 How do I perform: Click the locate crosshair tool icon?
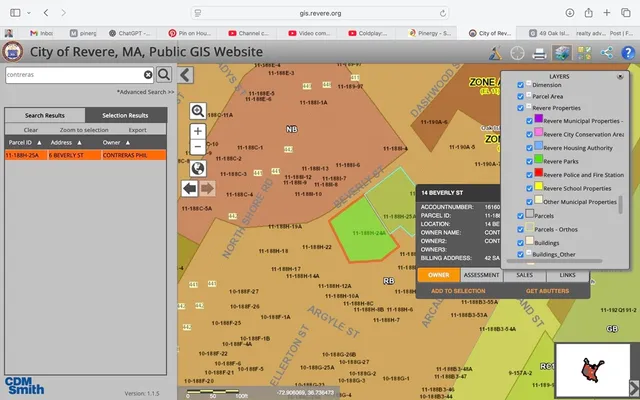point(518,54)
